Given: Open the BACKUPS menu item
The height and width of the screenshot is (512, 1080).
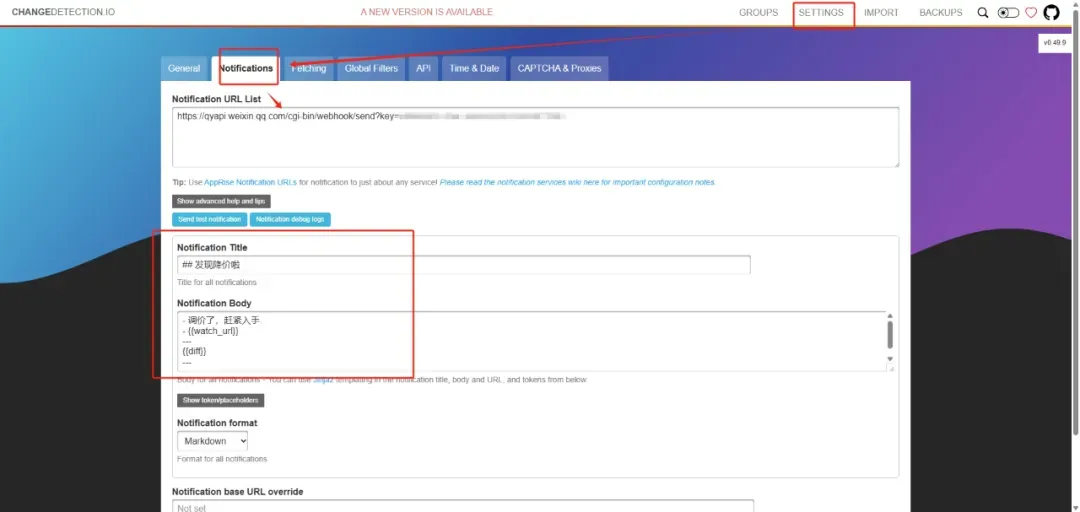Looking at the screenshot, I should click(940, 13).
